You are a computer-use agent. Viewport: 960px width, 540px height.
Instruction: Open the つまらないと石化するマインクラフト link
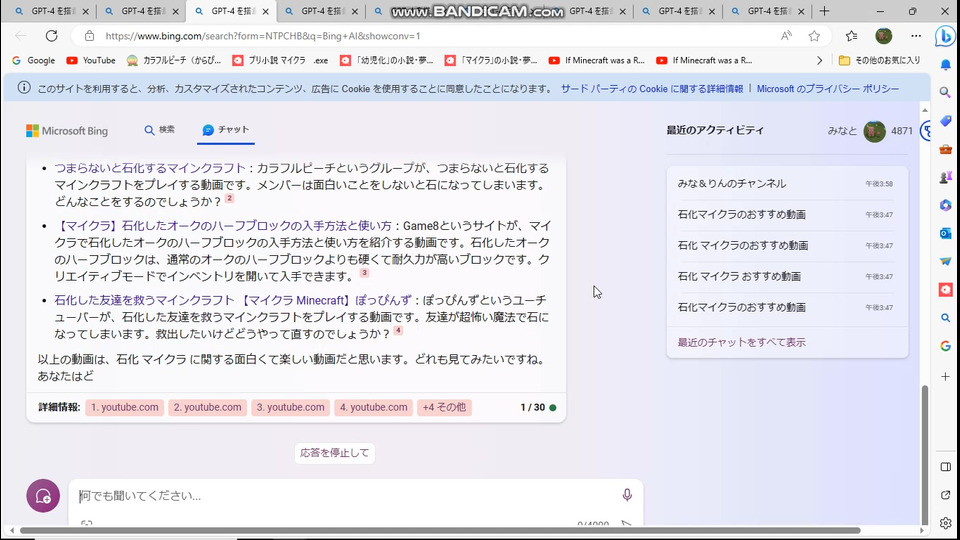pos(150,168)
